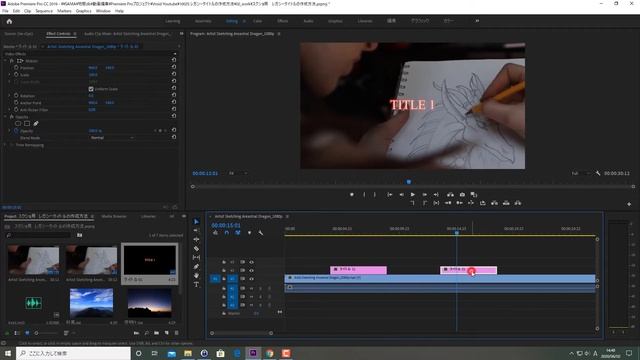640x360 pixels.
Task: Open Program Monitor zoom level dropdown
Action: (x=238, y=173)
